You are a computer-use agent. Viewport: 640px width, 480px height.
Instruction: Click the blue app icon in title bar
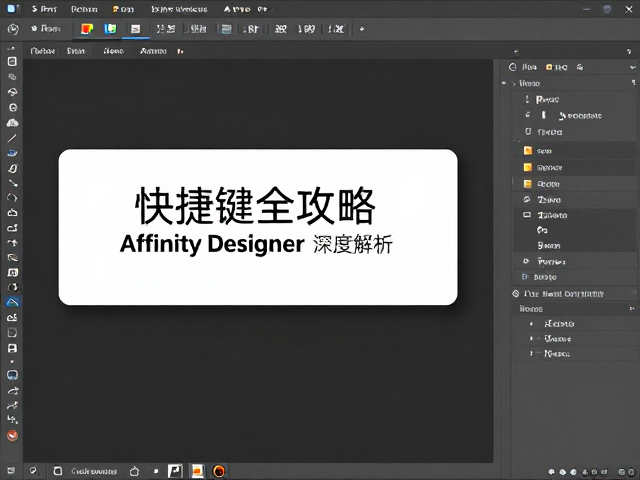pyautogui.click(x=13, y=9)
